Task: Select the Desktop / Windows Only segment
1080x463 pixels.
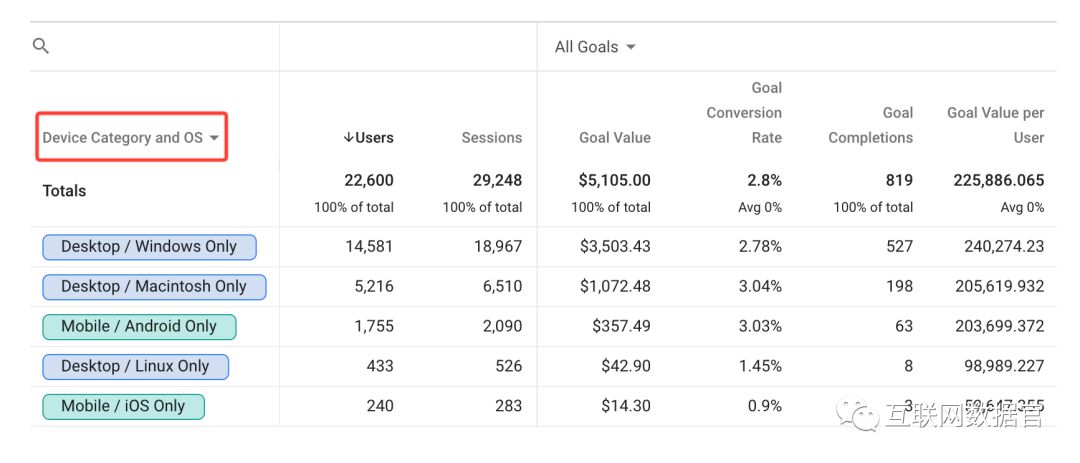Action: (149, 247)
